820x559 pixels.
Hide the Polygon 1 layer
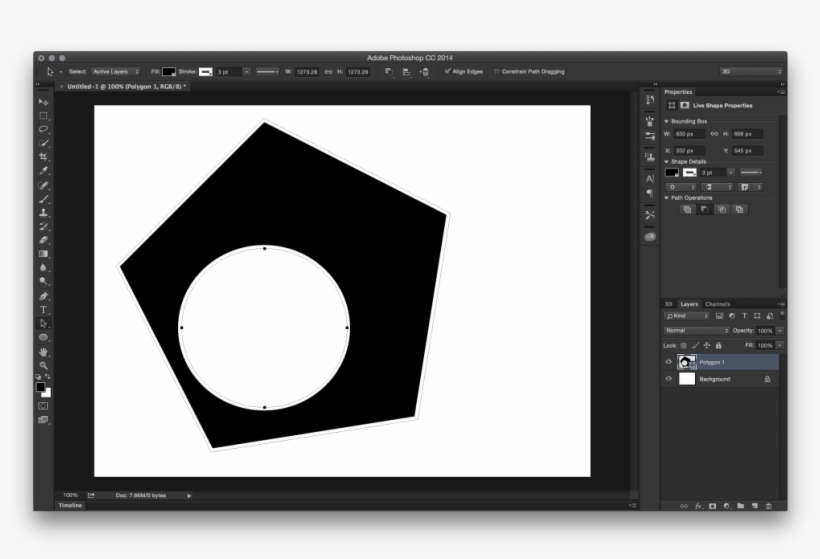669,362
